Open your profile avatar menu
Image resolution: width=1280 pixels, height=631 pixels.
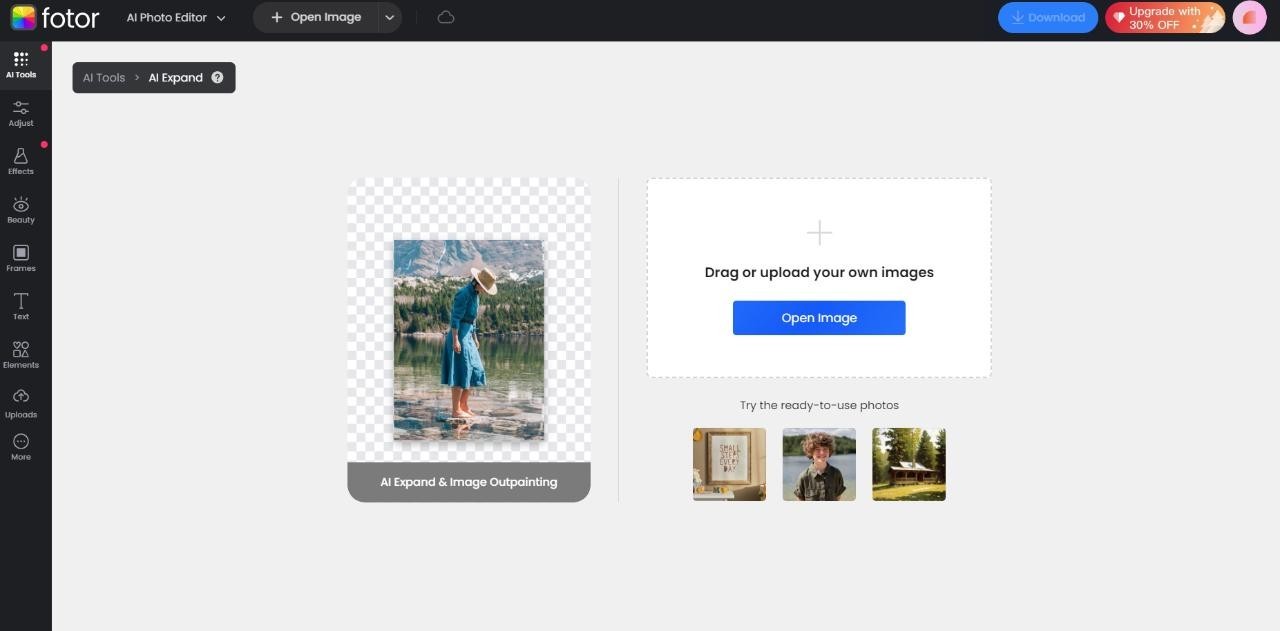[x=1249, y=17]
